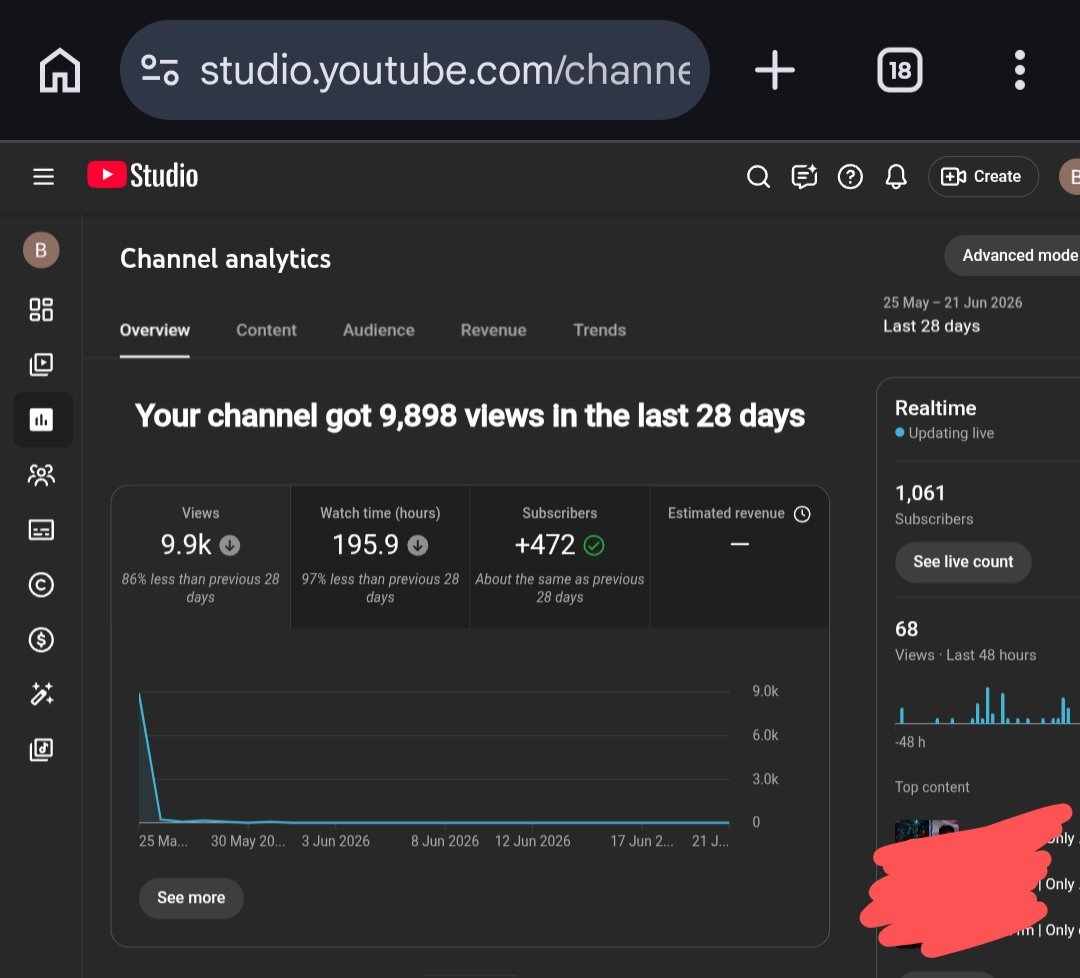
Task: Select the Watch time (hours) metric card
Action: tap(380, 556)
